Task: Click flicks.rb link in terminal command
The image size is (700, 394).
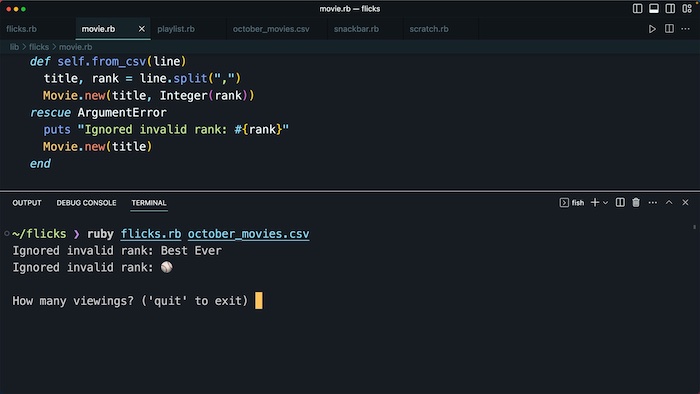Action: tap(151, 234)
